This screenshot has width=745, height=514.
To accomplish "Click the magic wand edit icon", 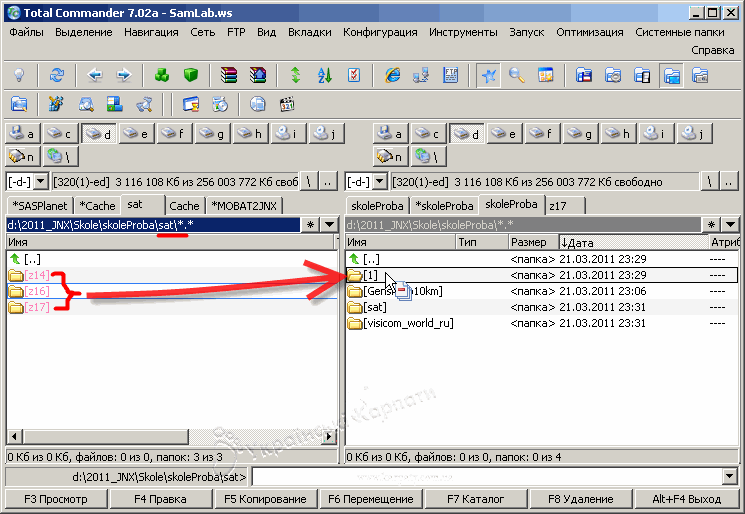I will [57, 104].
